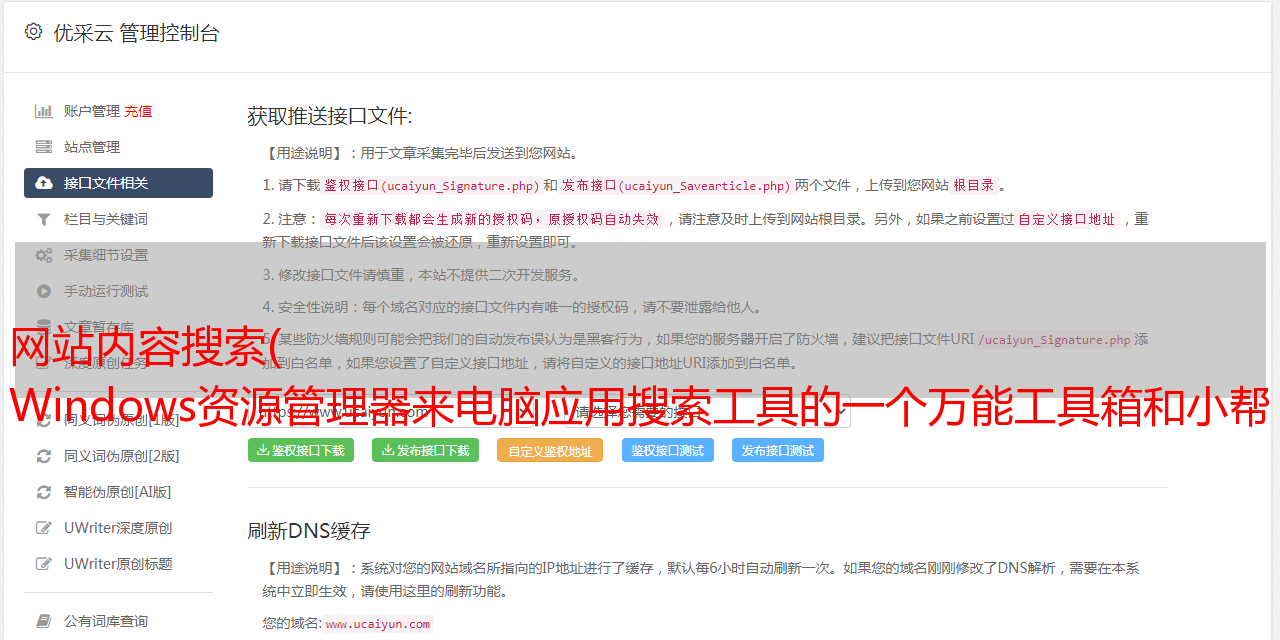Open UWriter原创标题 via its edit icon
This screenshot has height=640, width=1280.
[x=44, y=564]
